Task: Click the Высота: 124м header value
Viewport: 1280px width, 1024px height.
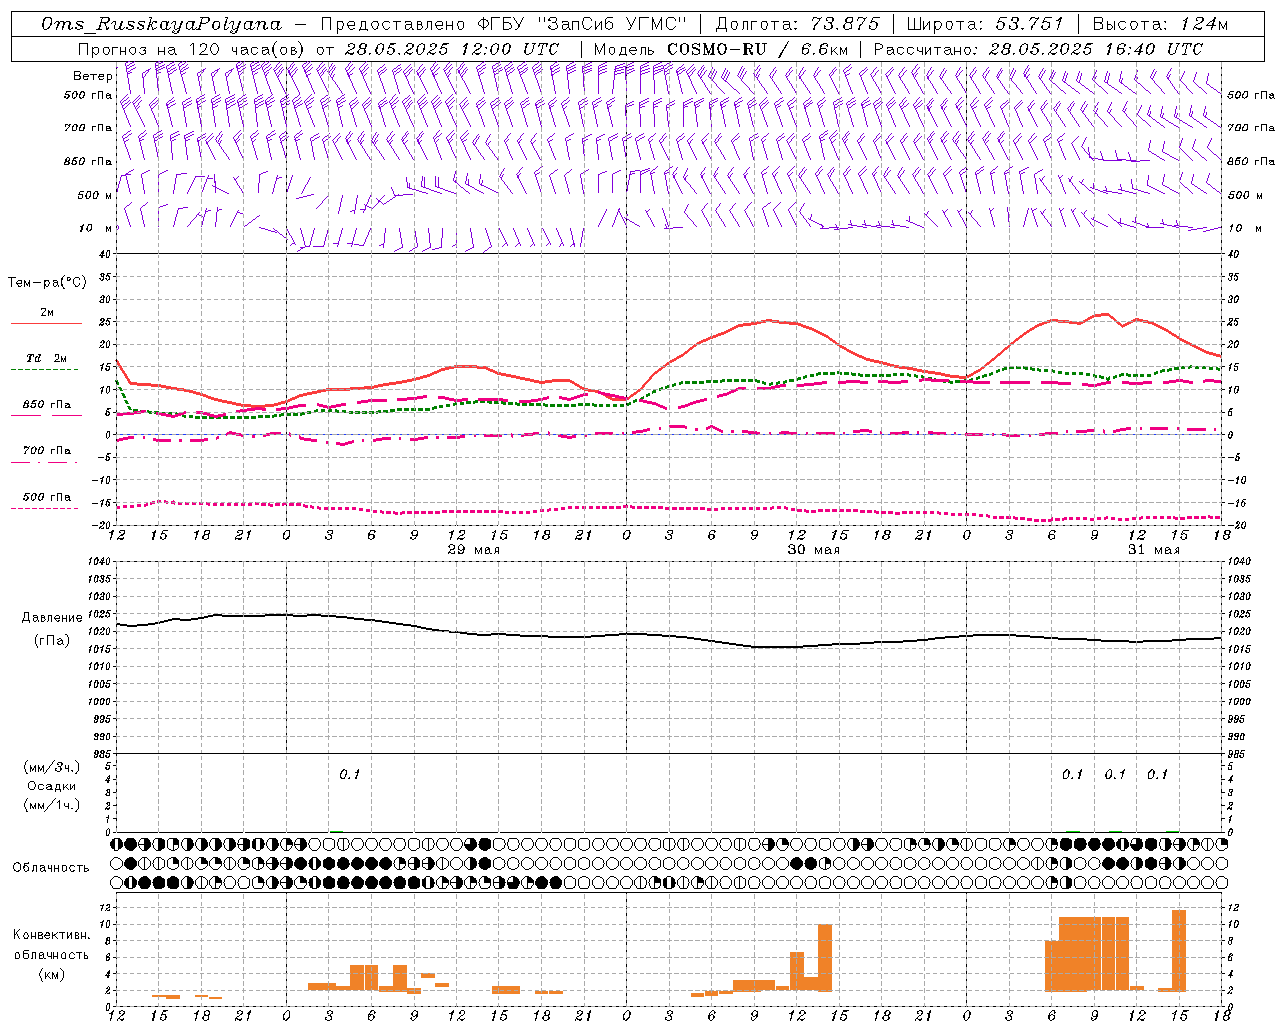Action: click(x=1160, y=24)
